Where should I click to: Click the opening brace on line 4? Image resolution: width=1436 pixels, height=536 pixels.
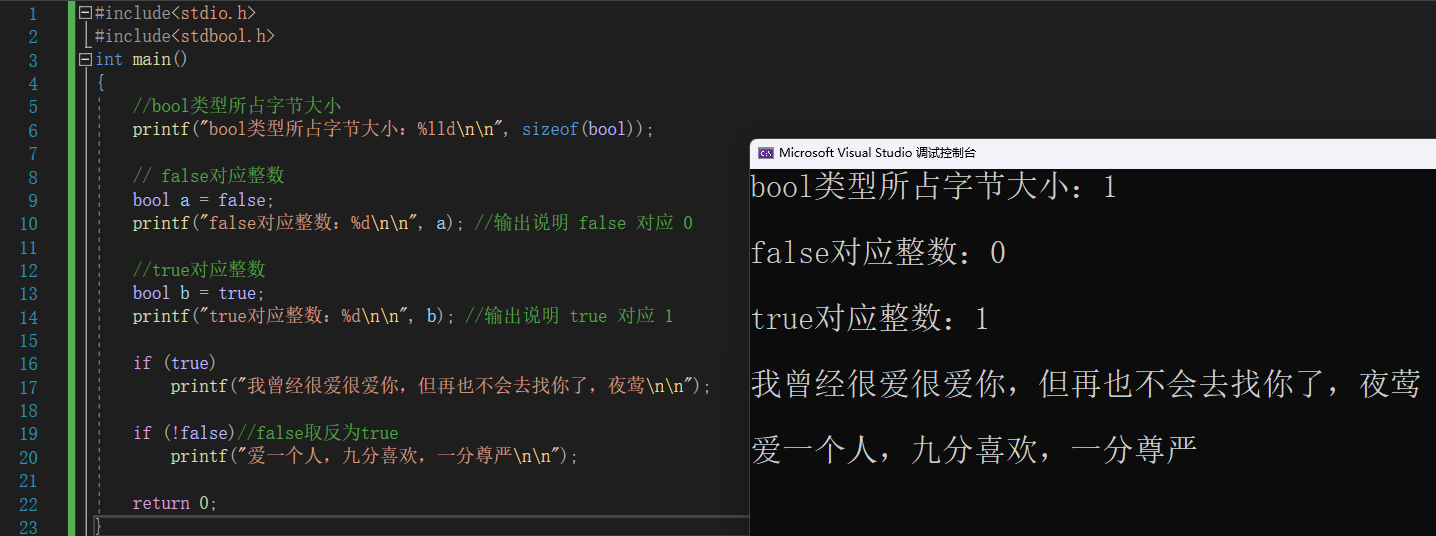tap(100, 83)
